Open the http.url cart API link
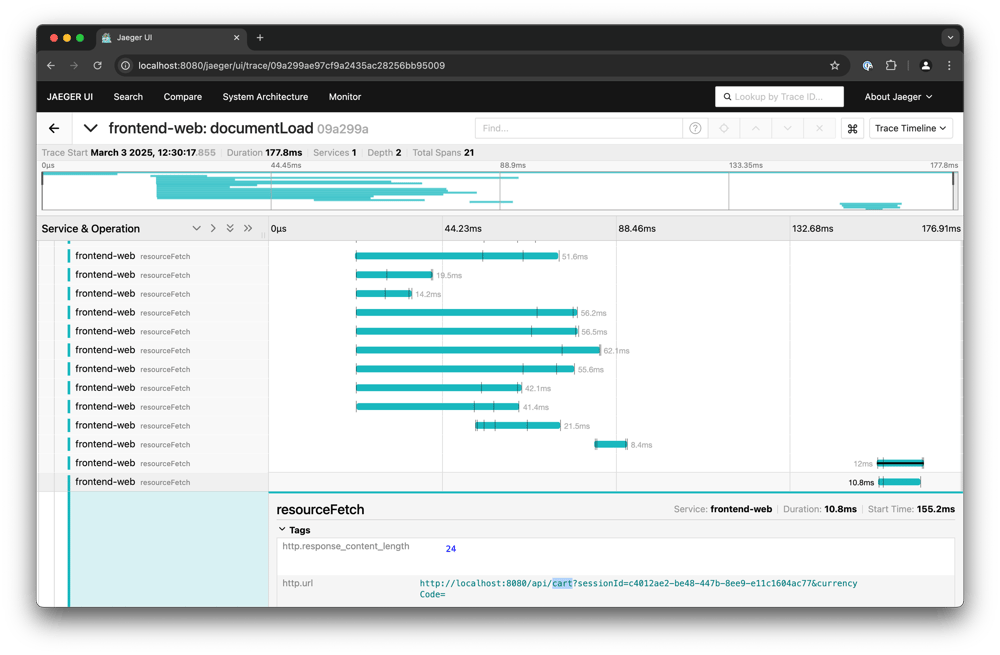 tap(638, 589)
